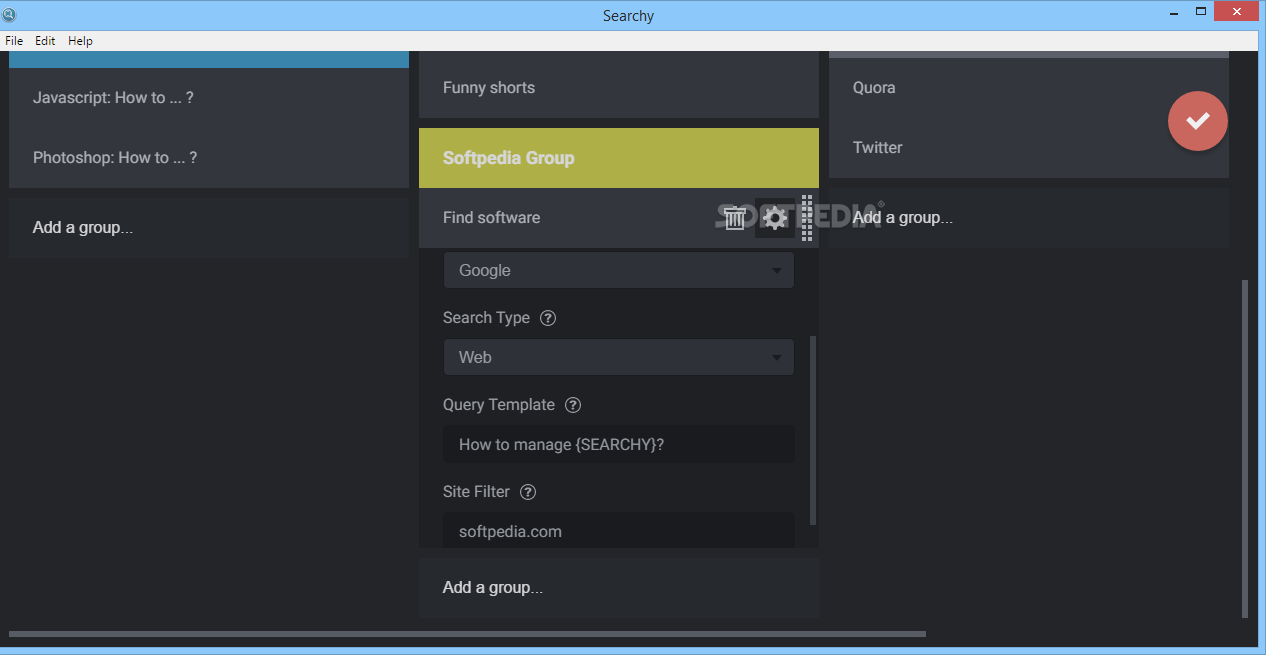Click the horizontal scrollbar at the bottom
This screenshot has height=655, width=1266.
tap(467, 634)
